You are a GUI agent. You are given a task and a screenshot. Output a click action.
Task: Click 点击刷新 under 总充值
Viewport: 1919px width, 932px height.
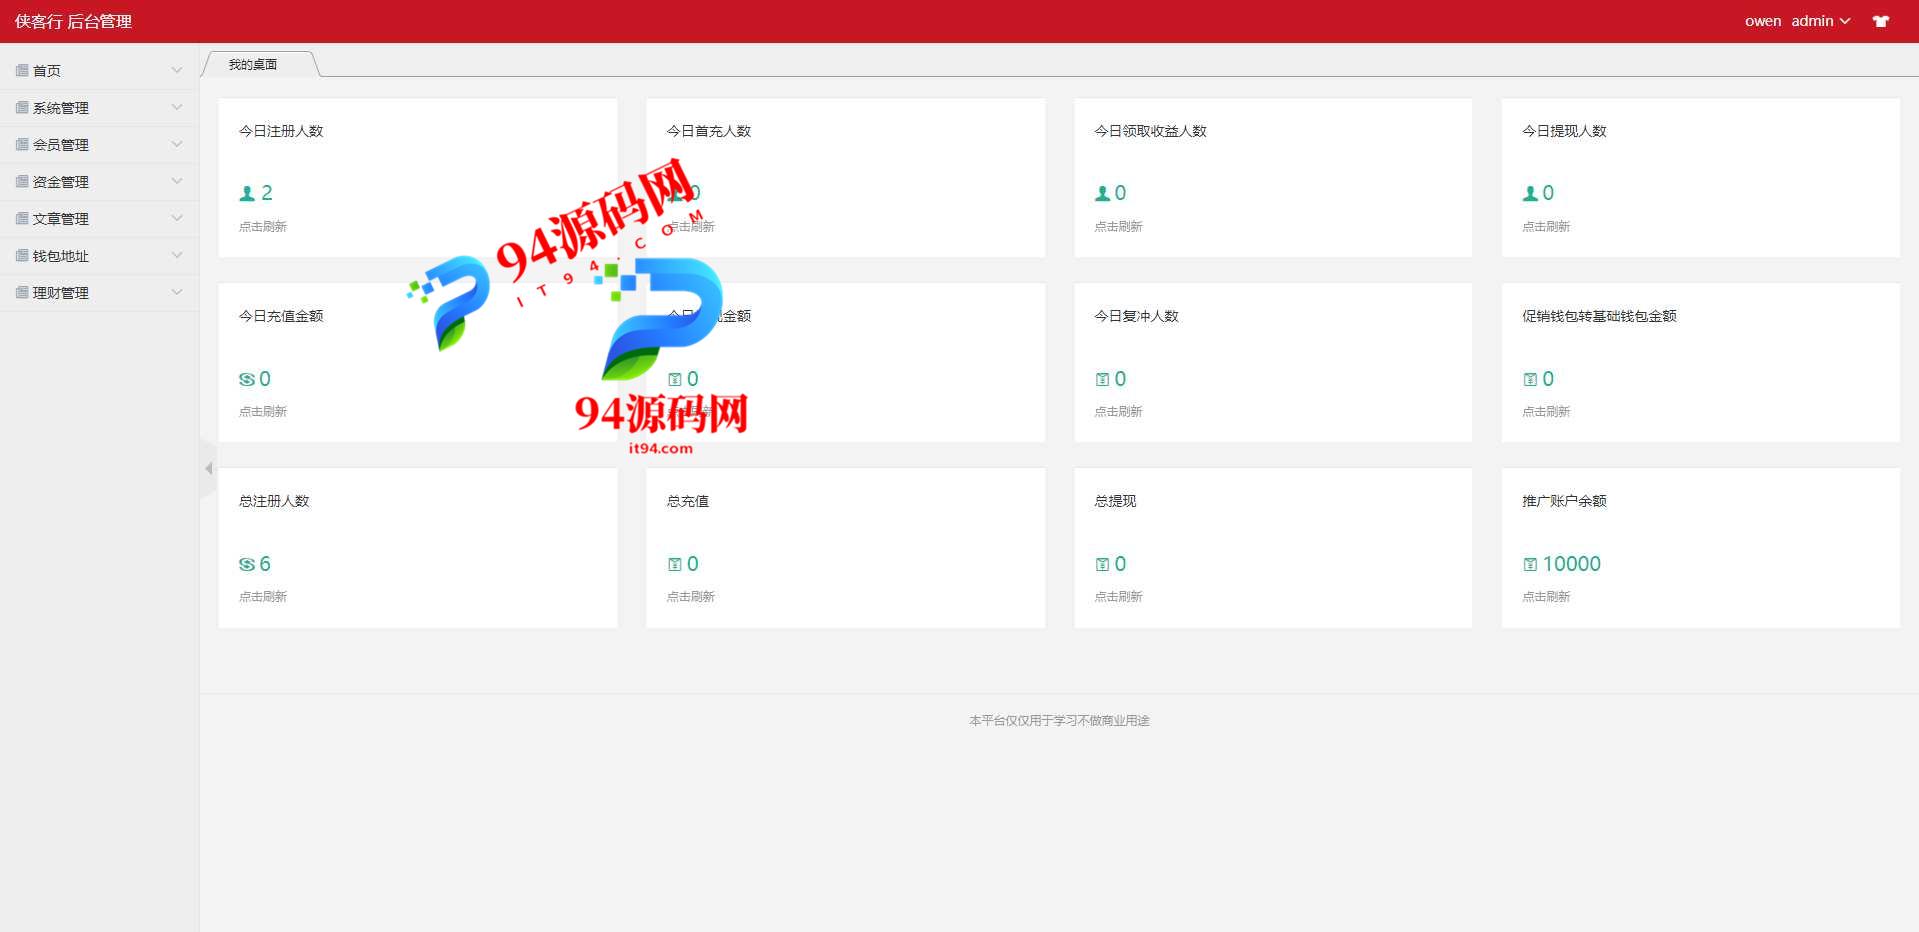691,597
